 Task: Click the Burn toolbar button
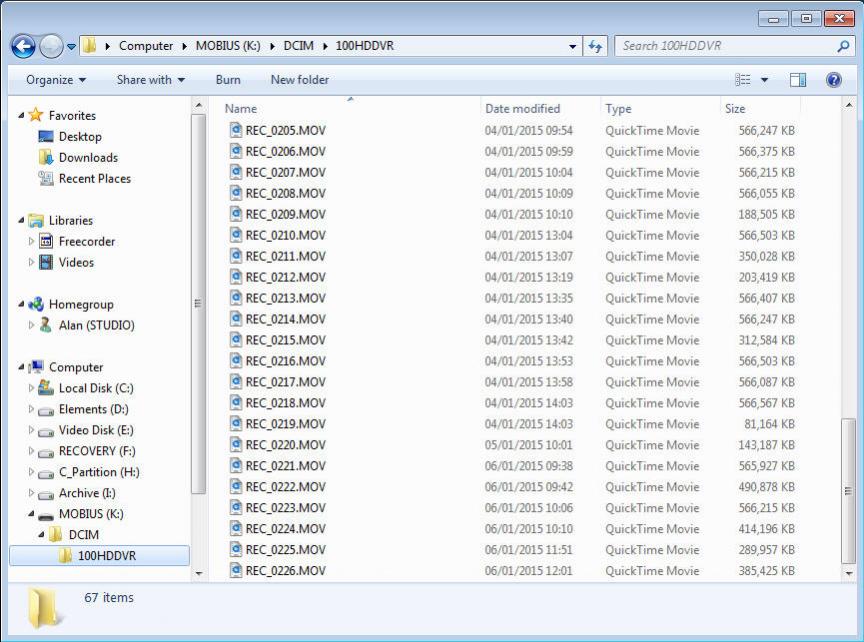[x=228, y=80]
